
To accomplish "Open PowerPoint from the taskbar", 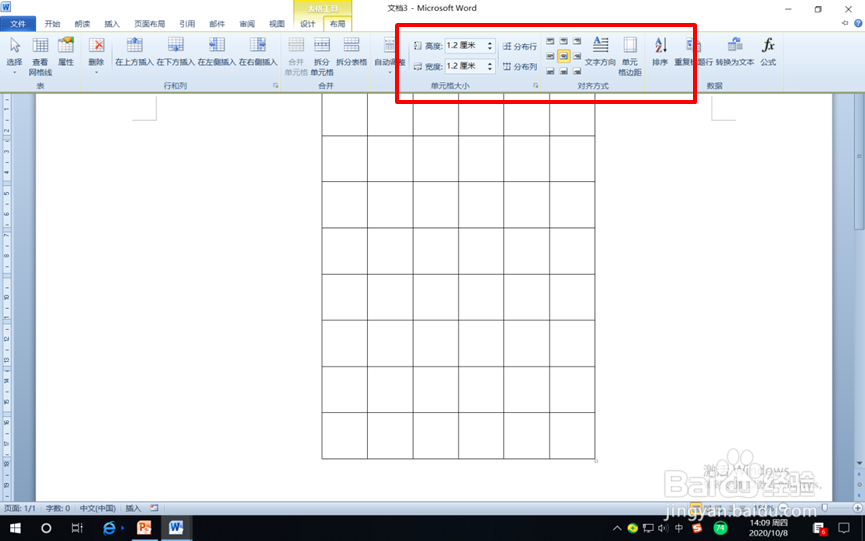I will (x=144, y=528).
